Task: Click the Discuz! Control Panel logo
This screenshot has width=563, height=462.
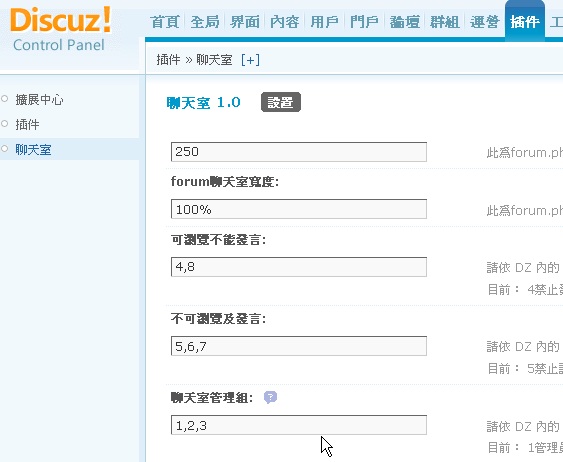Action: 61,30
